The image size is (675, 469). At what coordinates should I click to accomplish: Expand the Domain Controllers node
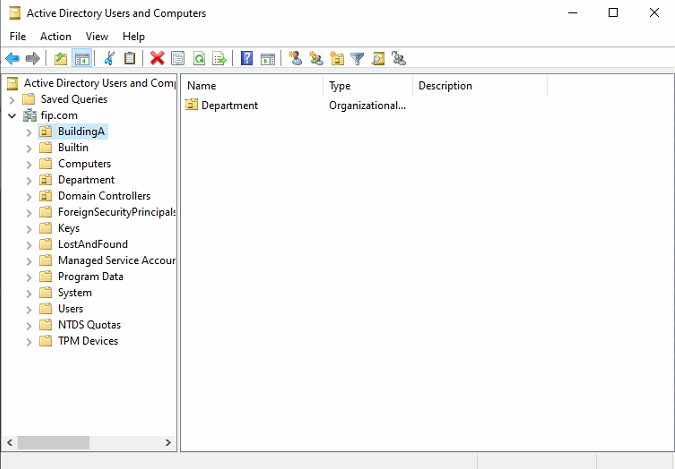pyautogui.click(x=29, y=197)
